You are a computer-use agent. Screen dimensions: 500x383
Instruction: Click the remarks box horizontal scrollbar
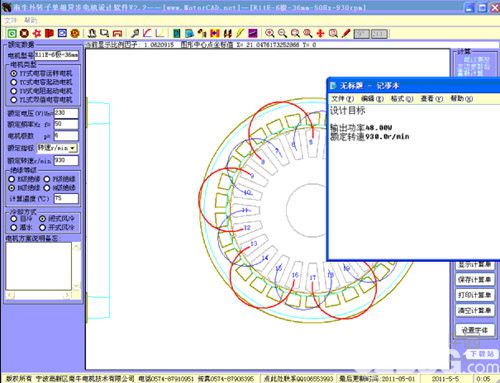point(39,295)
